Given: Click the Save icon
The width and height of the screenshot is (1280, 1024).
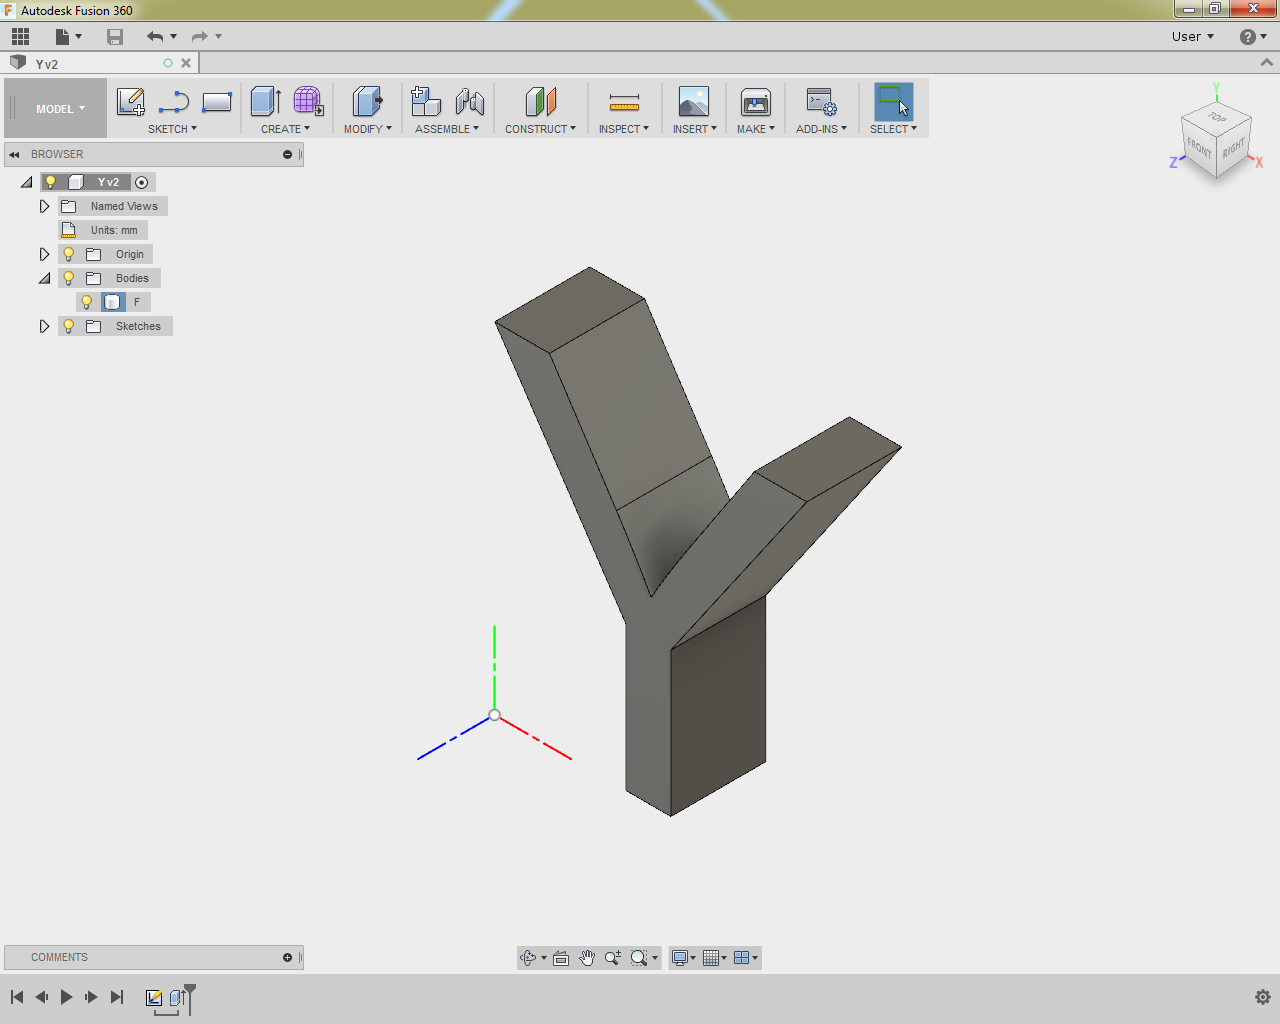Looking at the screenshot, I should tap(115, 37).
